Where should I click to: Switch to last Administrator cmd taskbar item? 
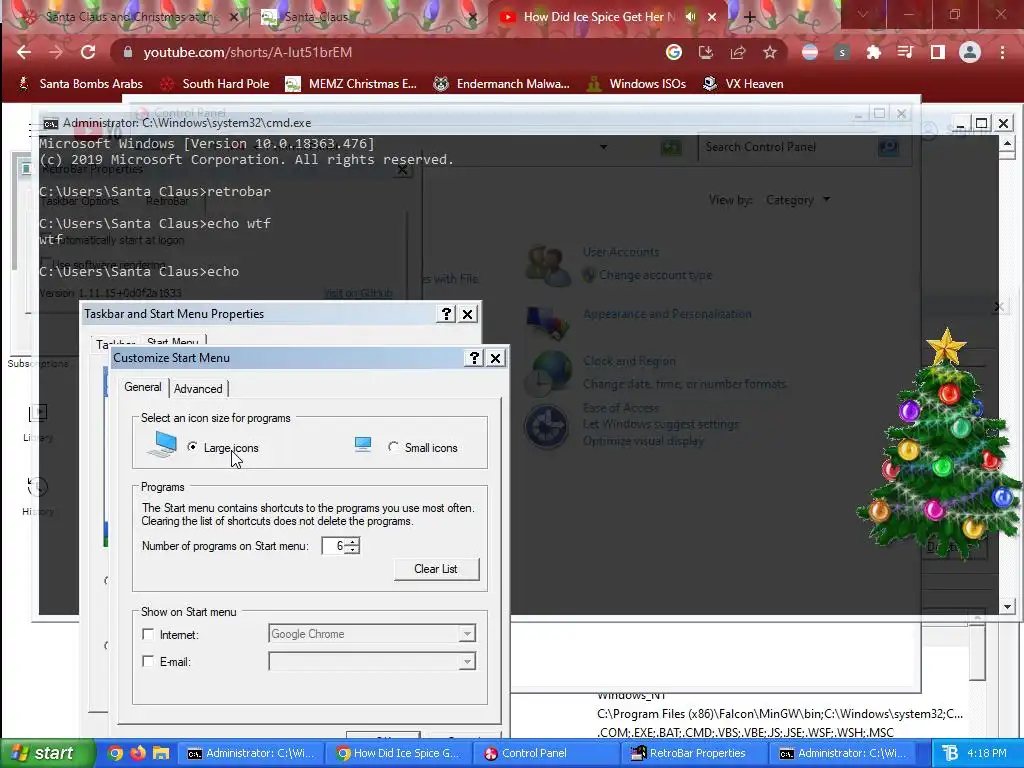(x=842, y=753)
